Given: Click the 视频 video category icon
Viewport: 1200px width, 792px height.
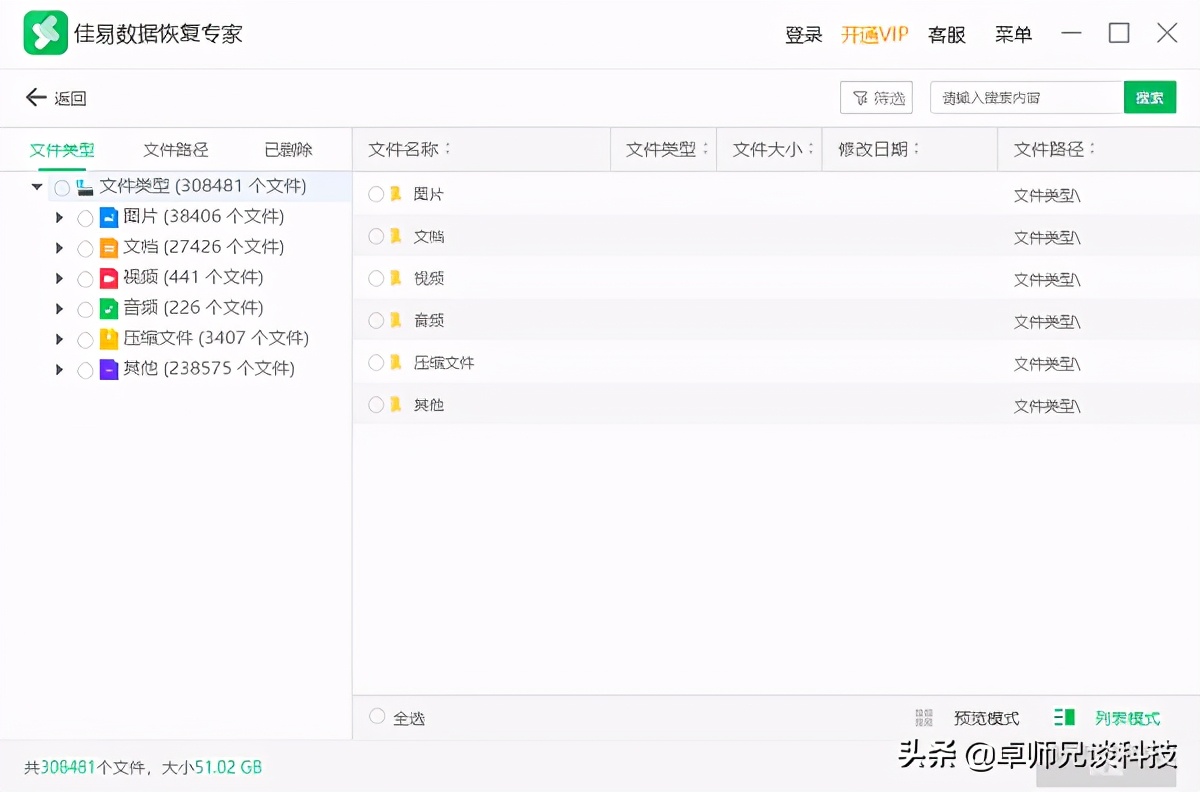Looking at the screenshot, I should [x=111, y=278].
